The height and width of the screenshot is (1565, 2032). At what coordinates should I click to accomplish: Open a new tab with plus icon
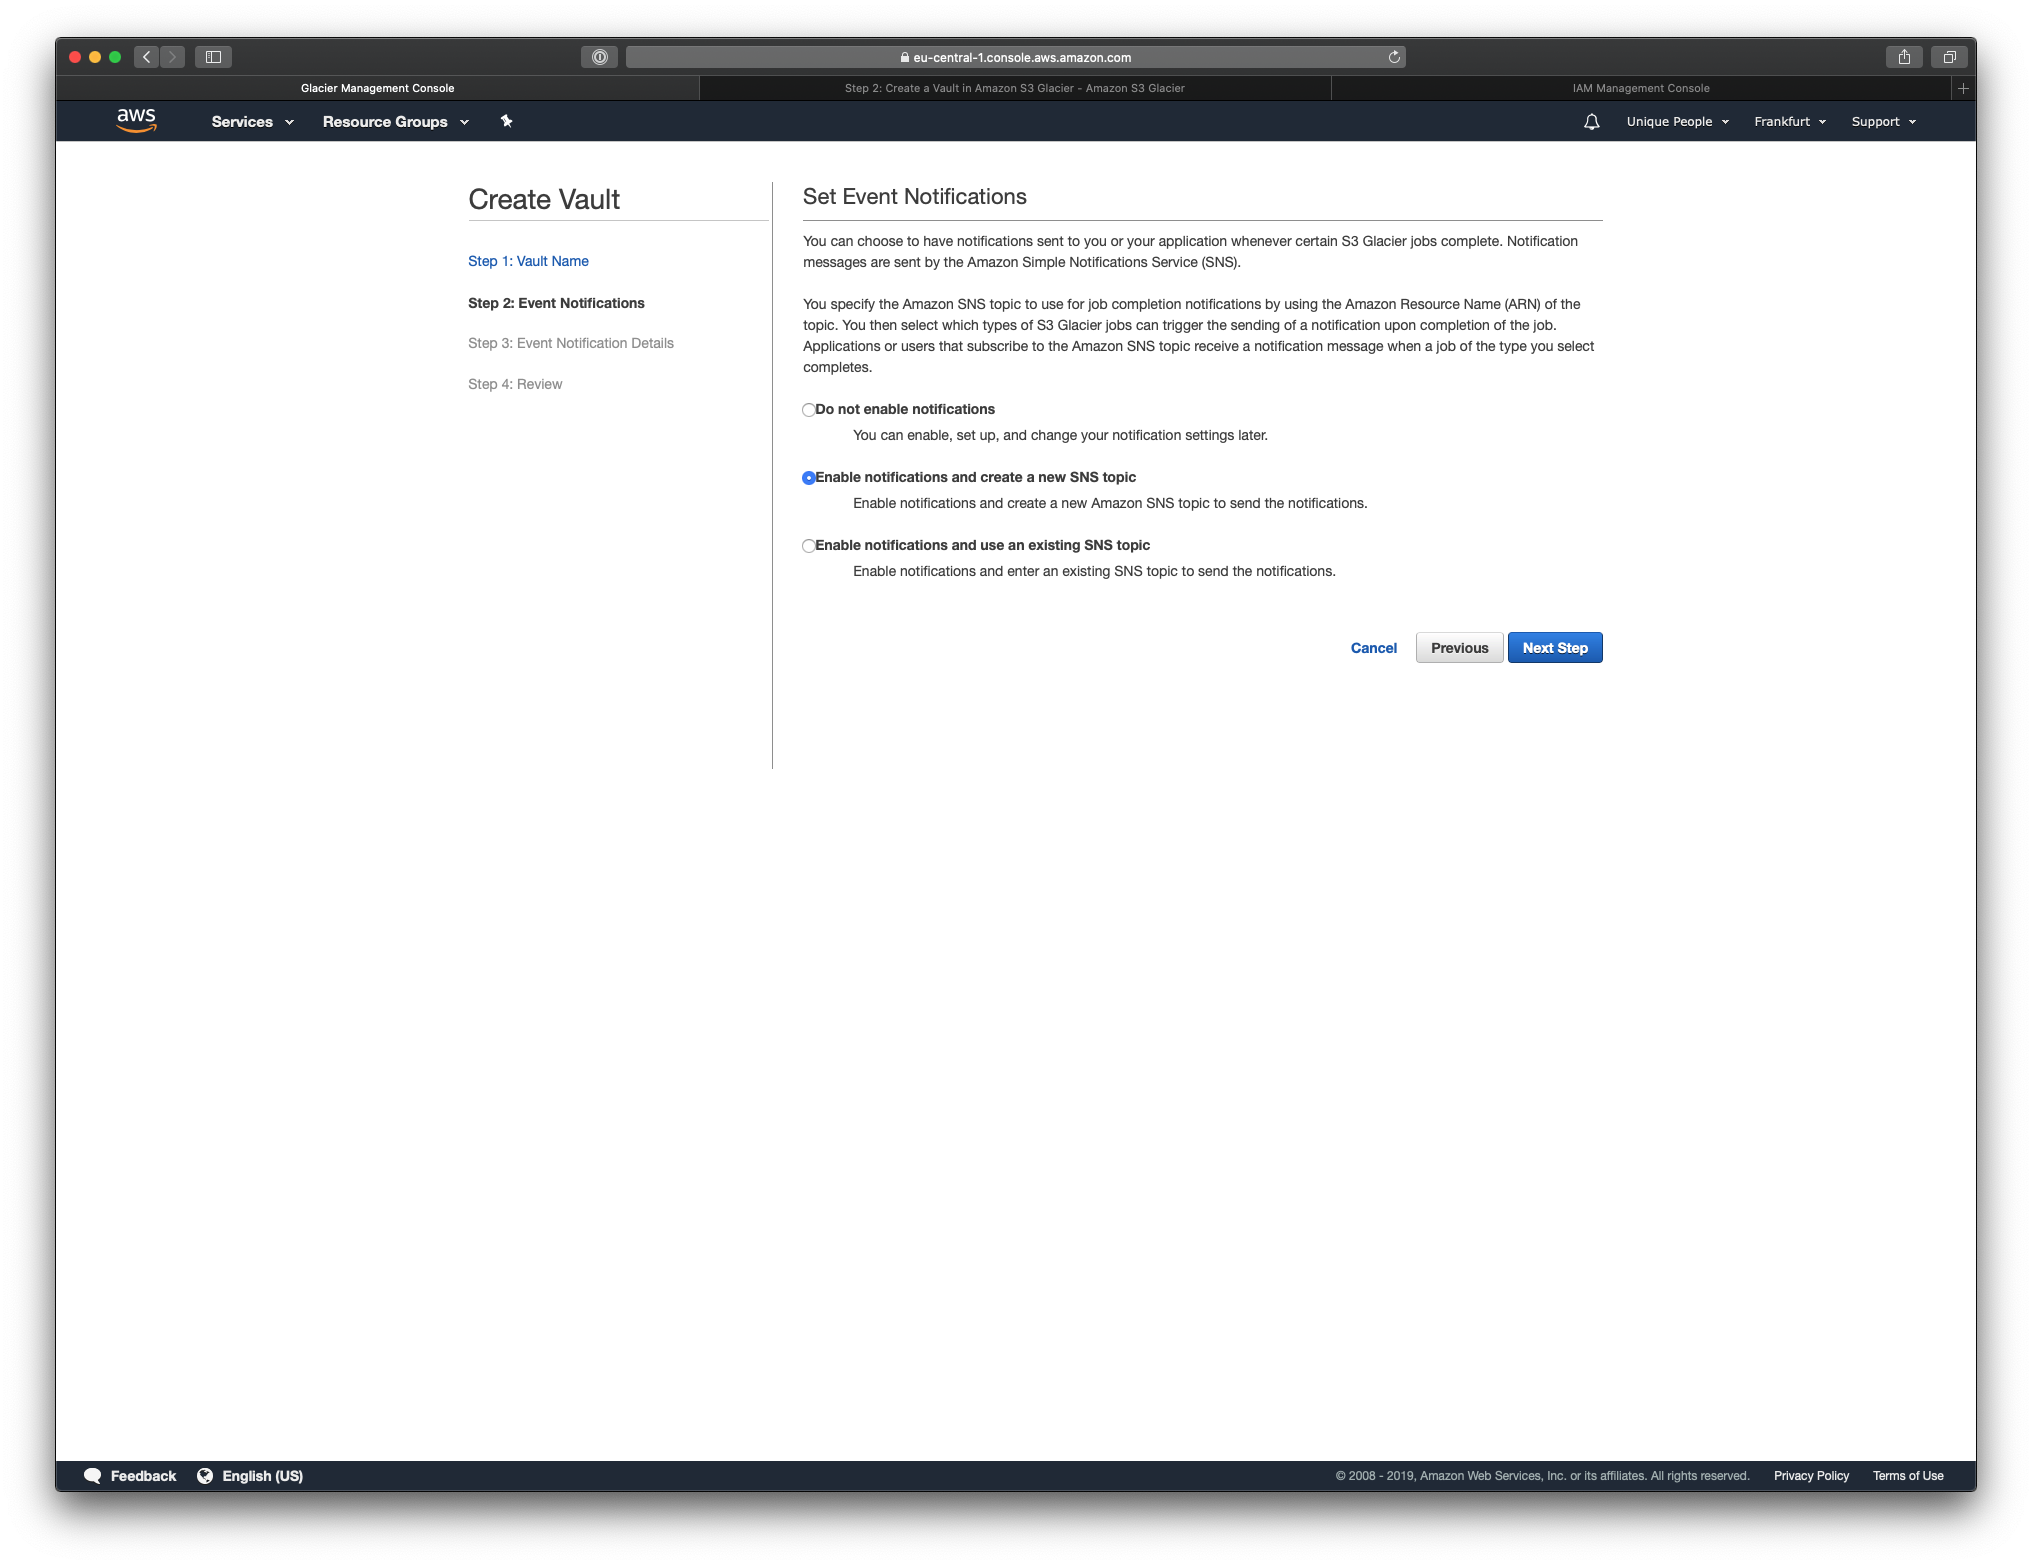click(x=1963, y=88)
